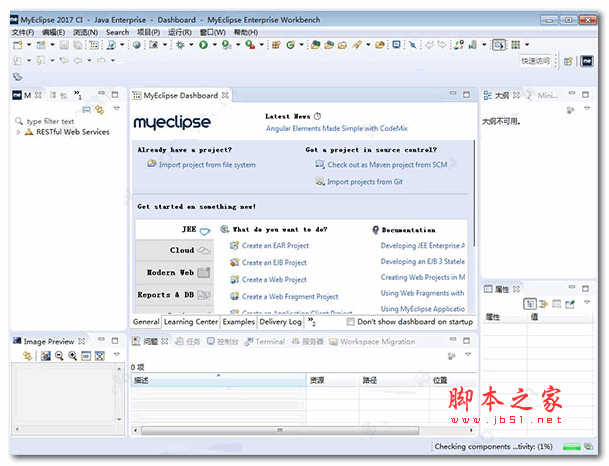This screenshot has height=466, width=609.
Task: Click Import project from file system link
Action: (207, 165)
